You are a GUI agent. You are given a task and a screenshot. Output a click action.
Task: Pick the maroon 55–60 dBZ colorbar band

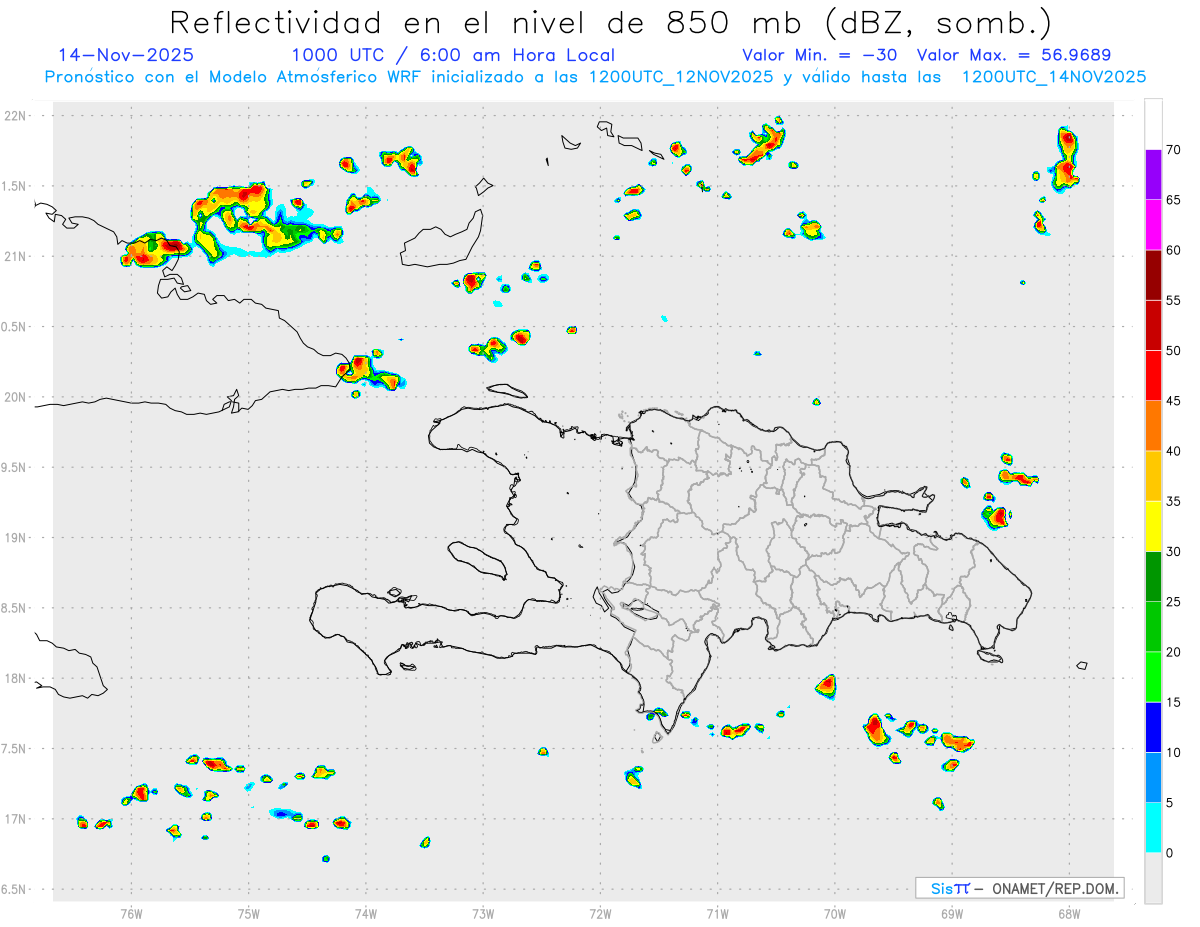click(x=1153, y=275)
